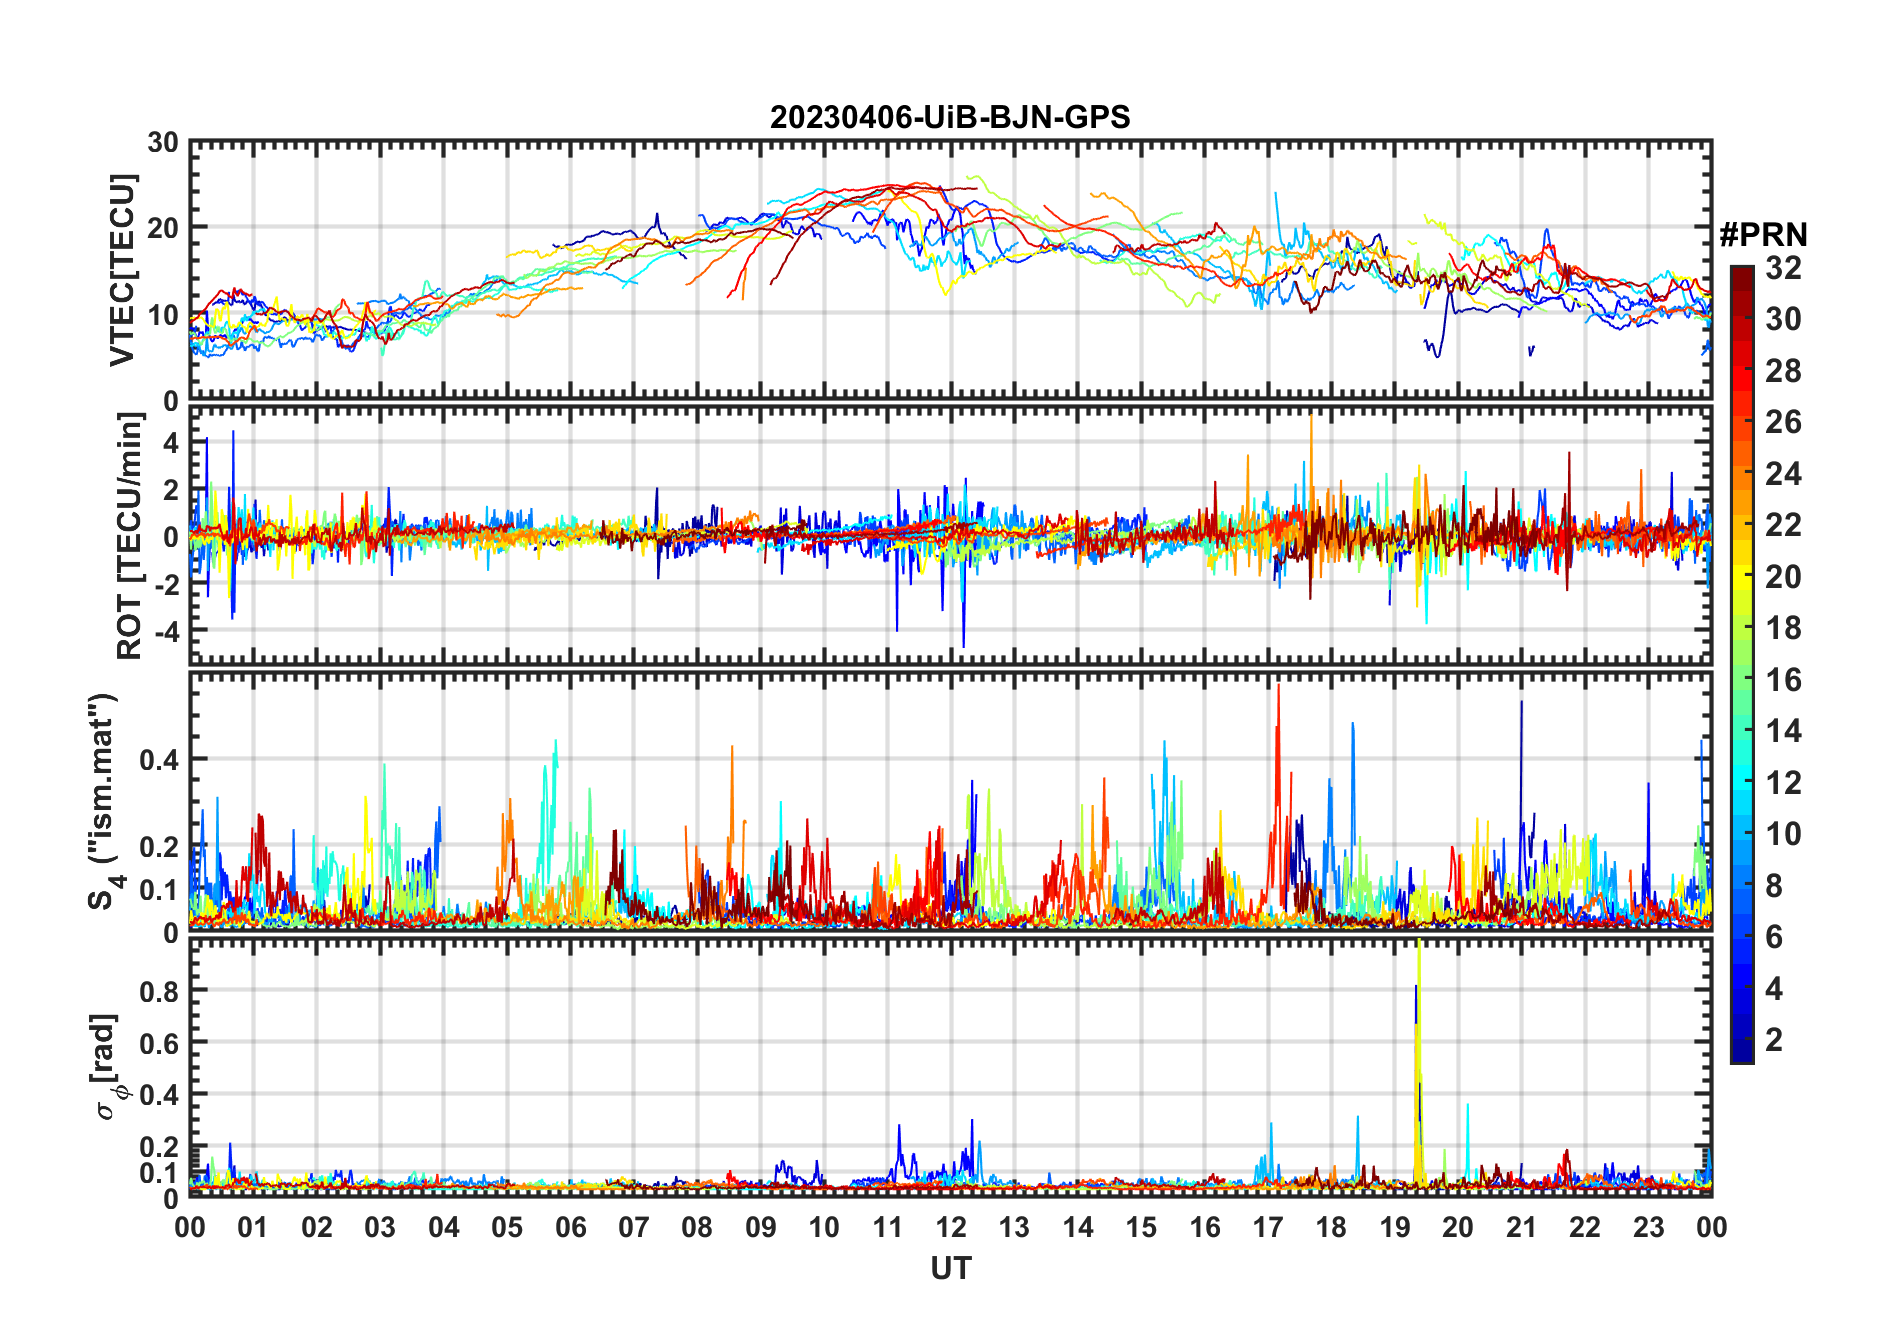Click PRN colorbar tick label "16"
This screenshot has height=1330, width=1902.
pyautogui.click(x=1783, y=680)
